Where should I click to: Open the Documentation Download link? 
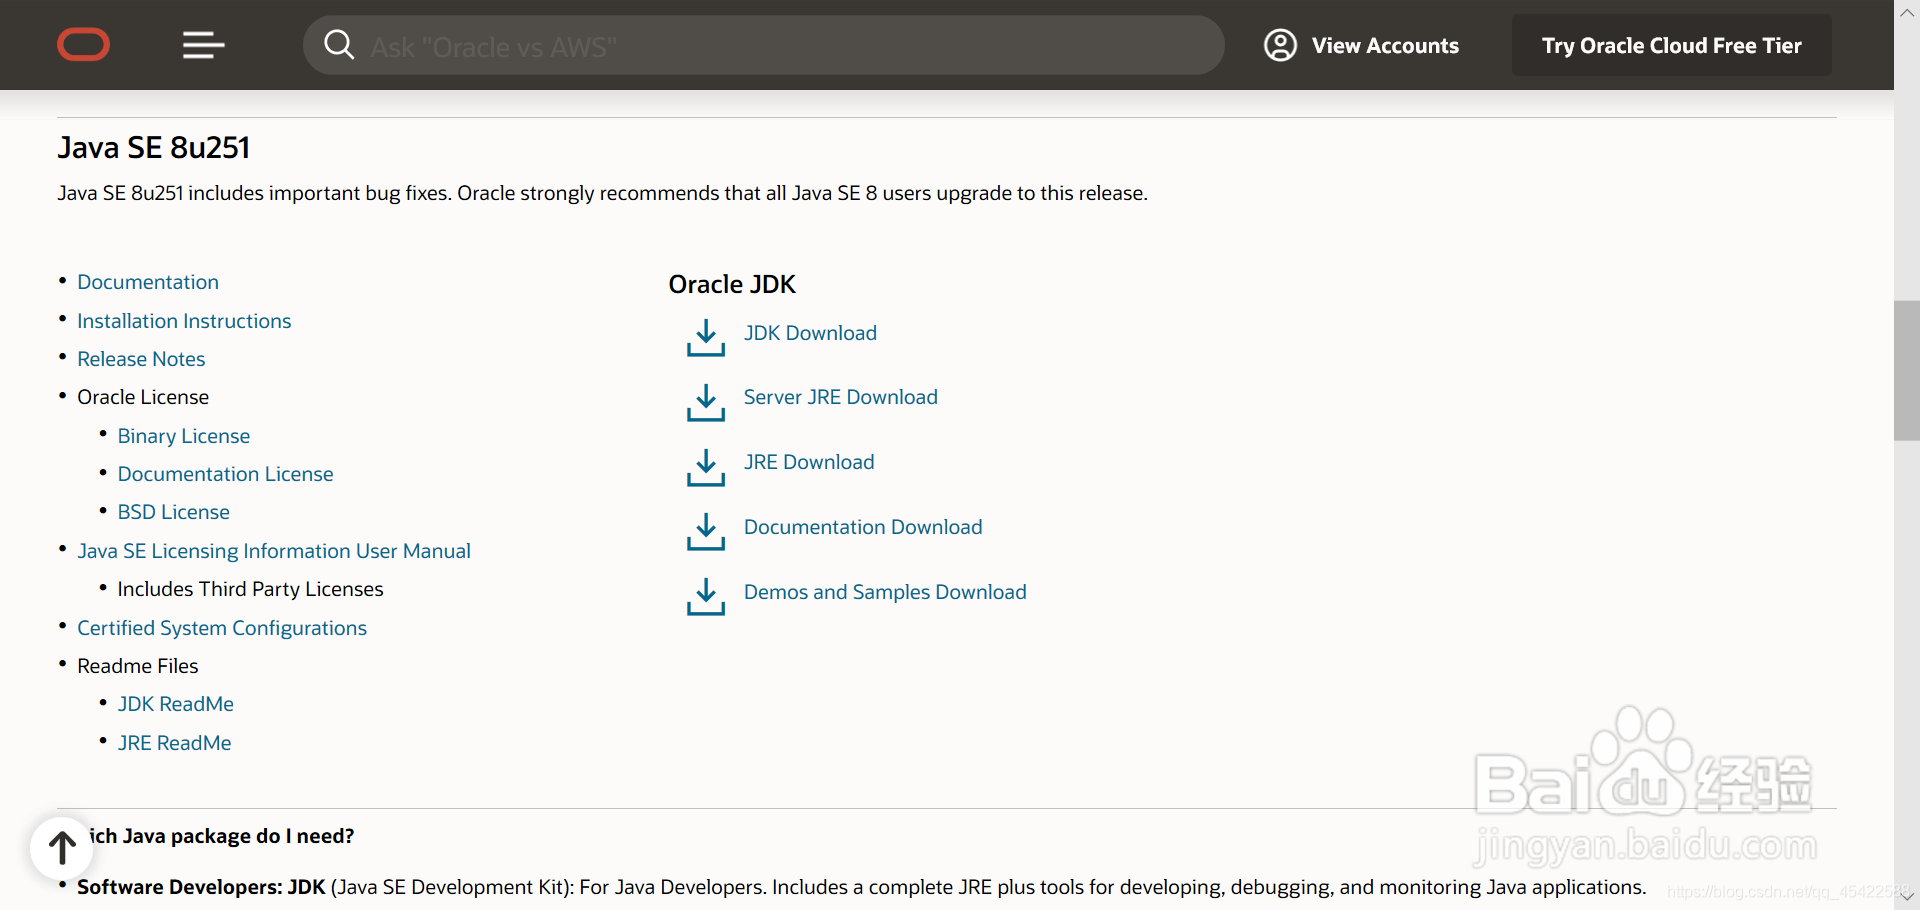pos(863,527)
